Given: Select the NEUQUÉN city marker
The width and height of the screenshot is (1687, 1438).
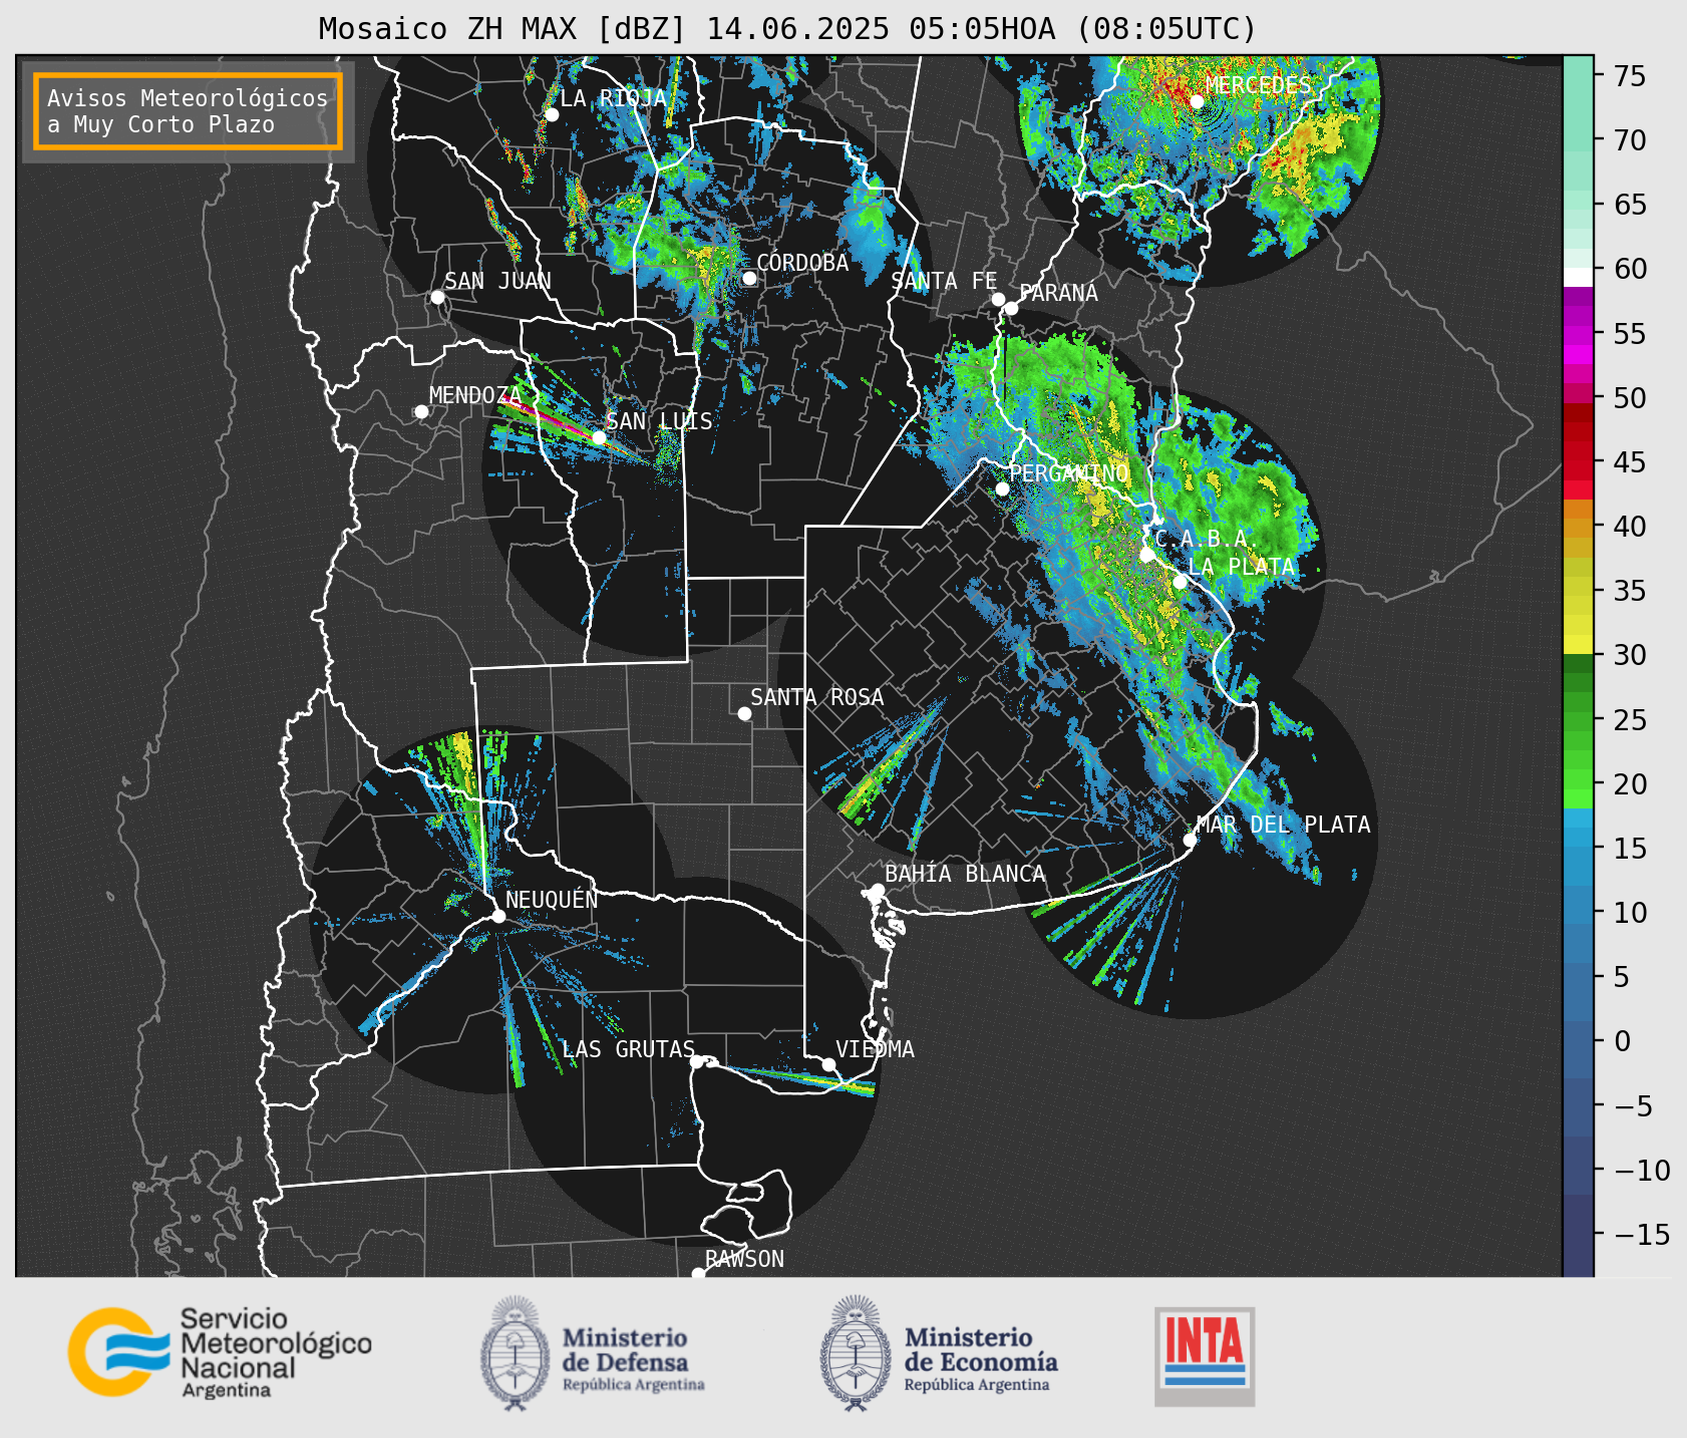Looking at the screenshot, I should coord(498,916).
